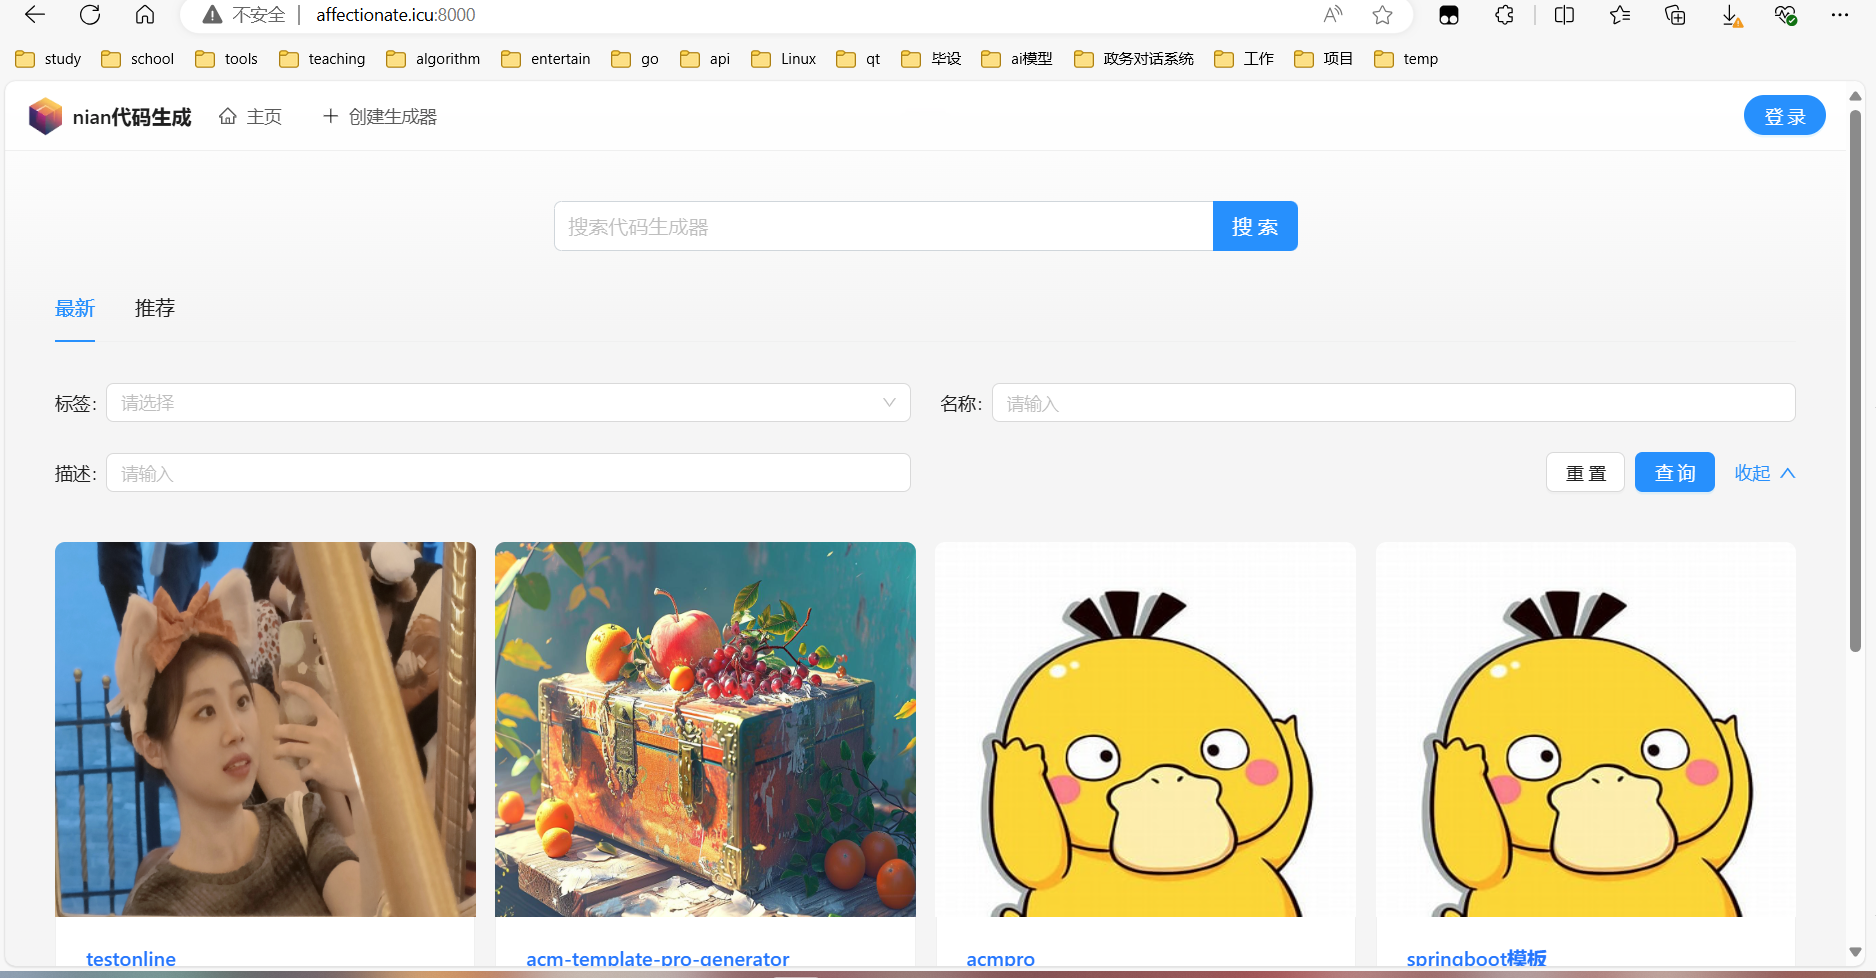
Task: Open the qt bookmarks folder
Action: pos(859,59)
